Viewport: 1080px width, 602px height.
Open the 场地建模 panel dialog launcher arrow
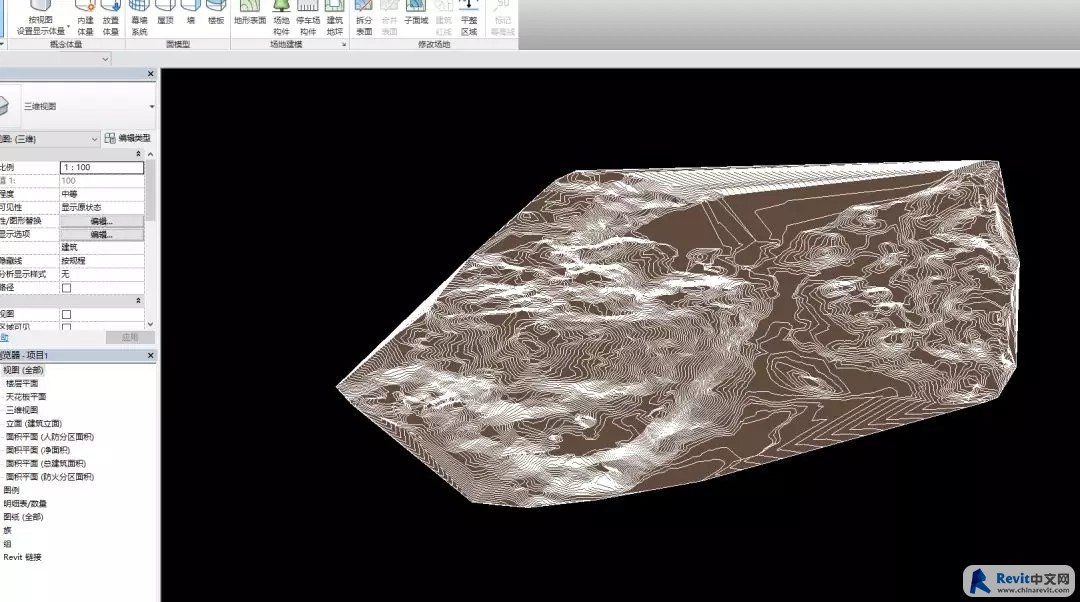point(343,45)
